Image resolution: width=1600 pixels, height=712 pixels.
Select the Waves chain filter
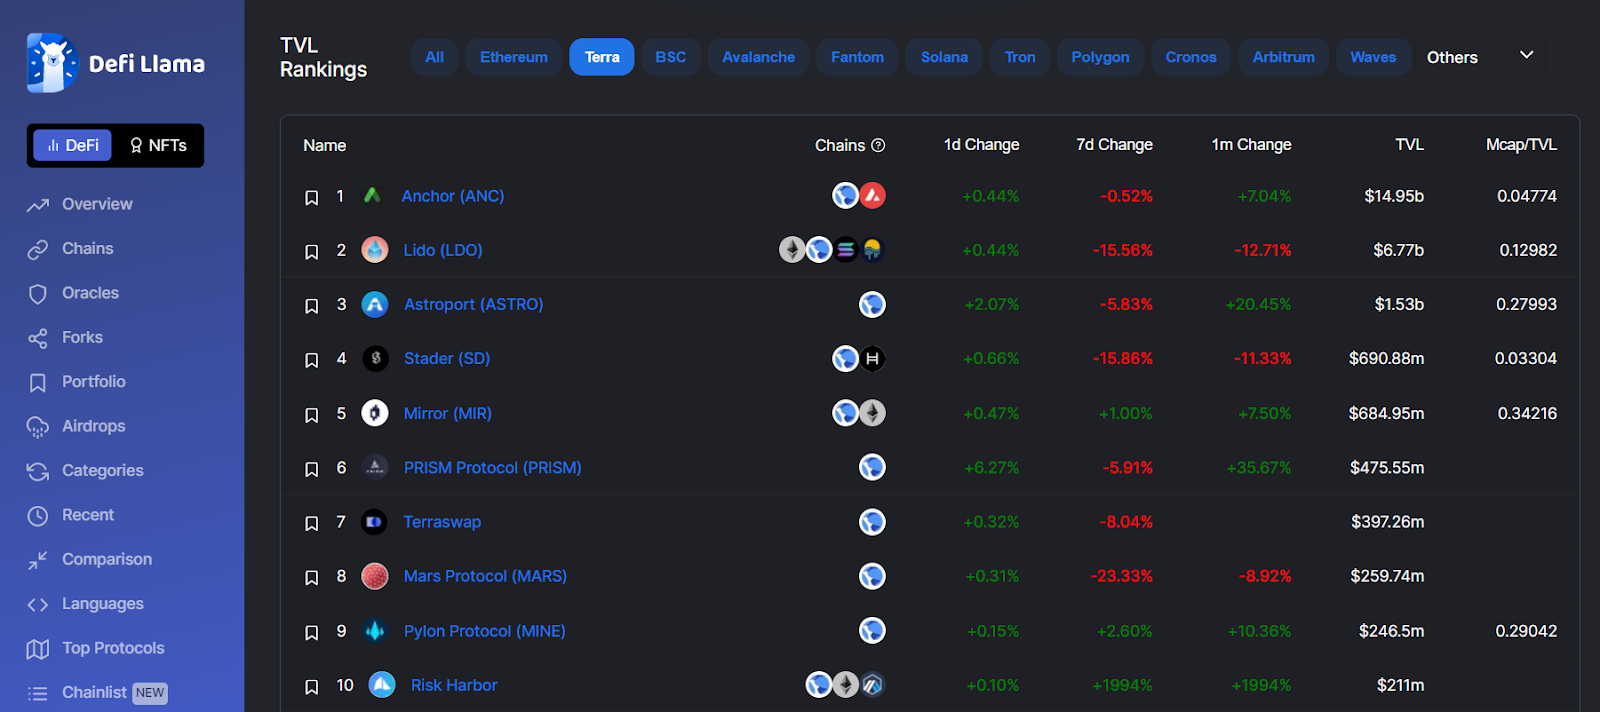[x=1373, y=57]
